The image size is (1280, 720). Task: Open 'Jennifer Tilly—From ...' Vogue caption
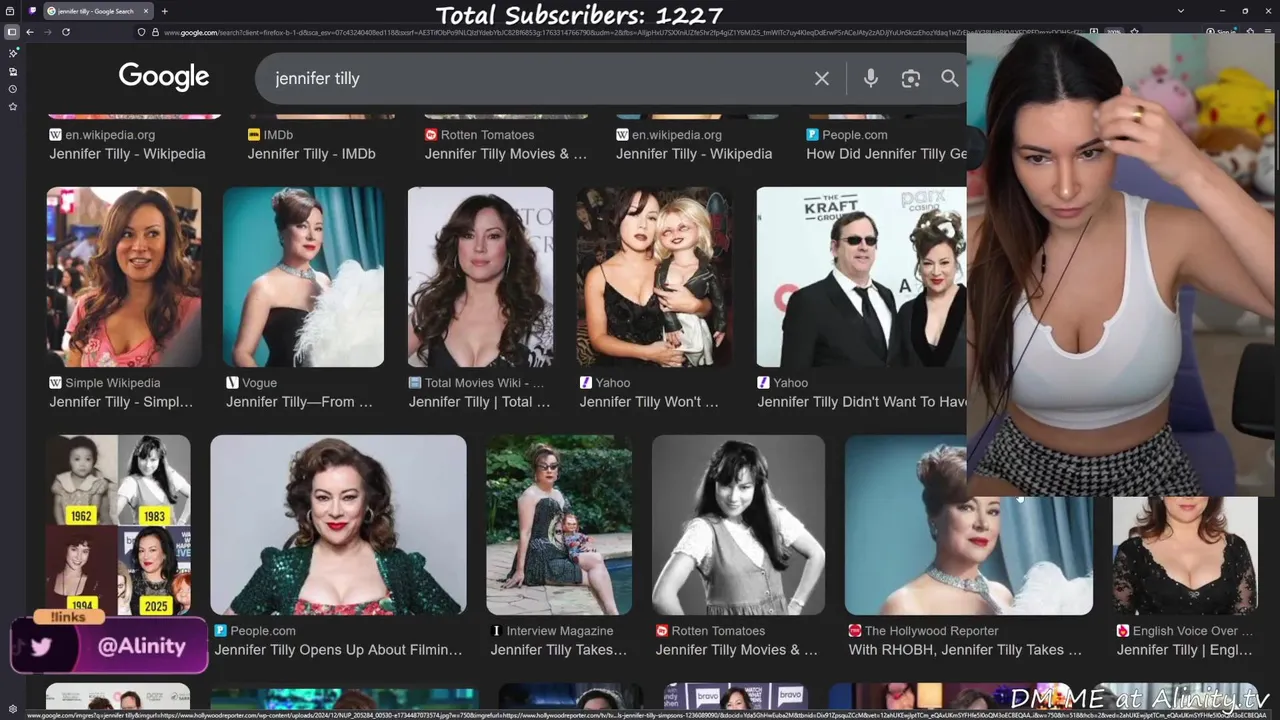click(x=299, y=402)
